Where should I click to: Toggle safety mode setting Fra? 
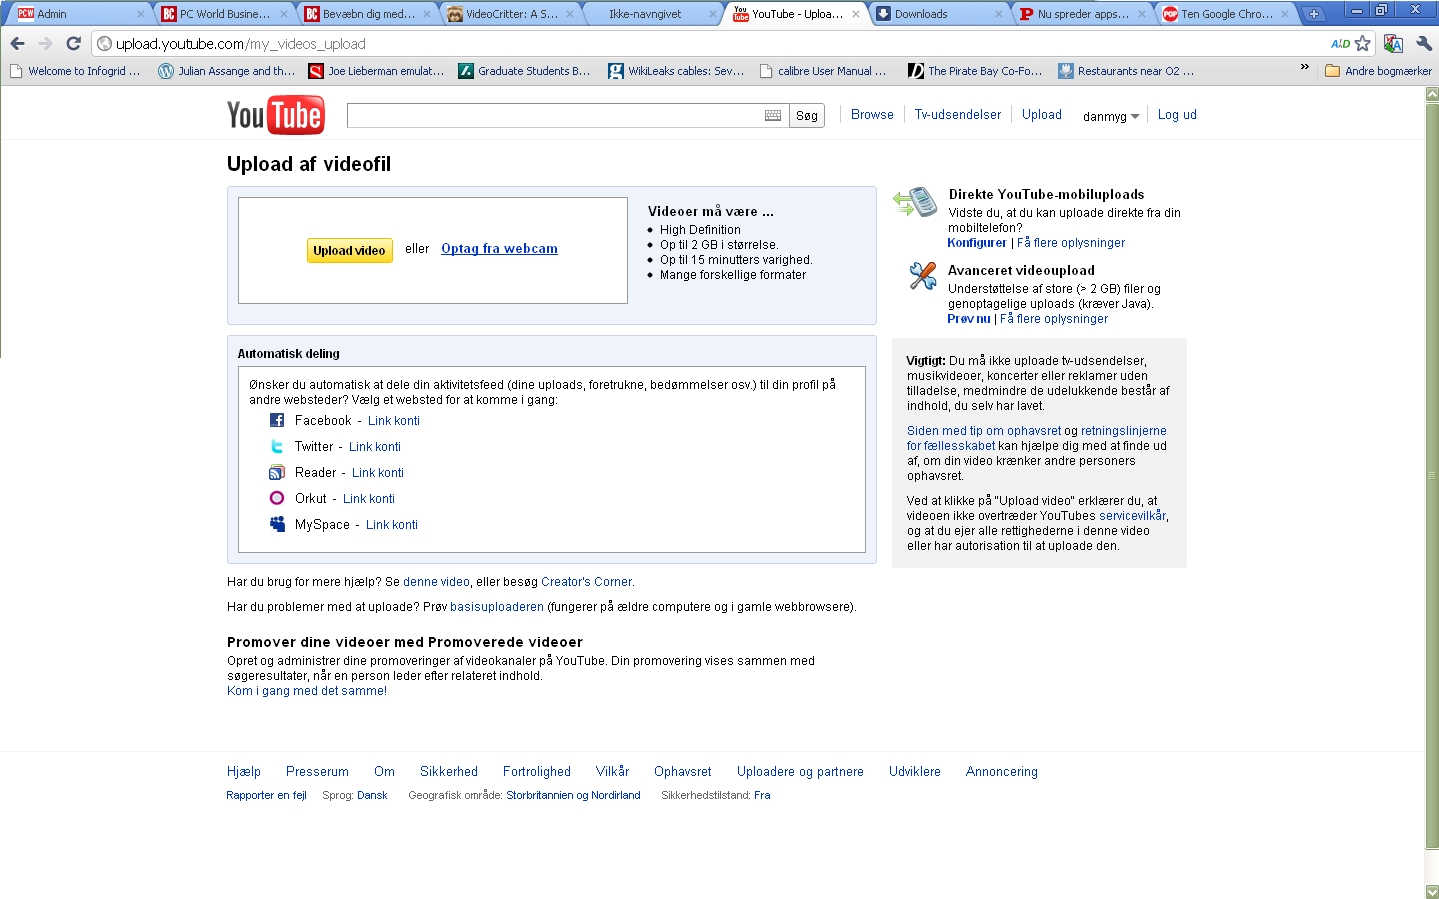click(762, 796)
